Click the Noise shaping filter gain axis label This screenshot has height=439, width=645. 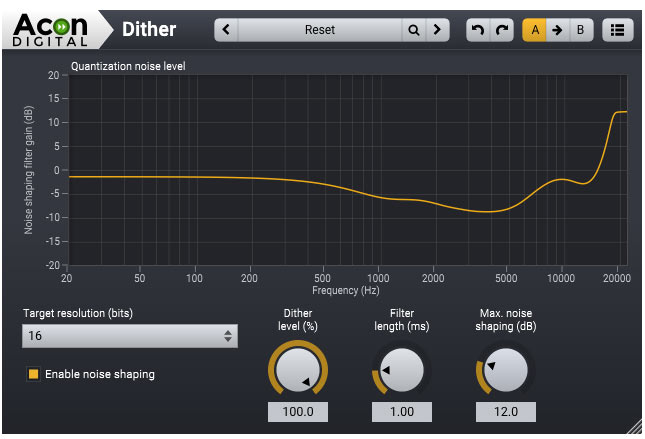click(28, 170)
